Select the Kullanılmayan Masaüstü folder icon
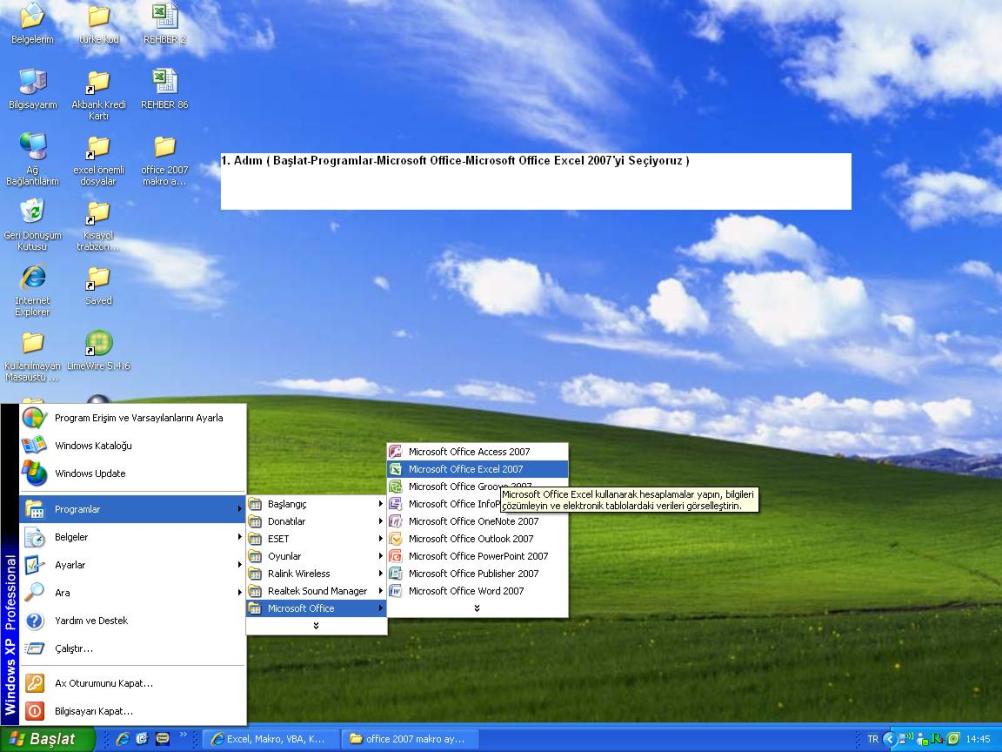Viewport: 1002px width, 752px height. [x=33, y=357]
